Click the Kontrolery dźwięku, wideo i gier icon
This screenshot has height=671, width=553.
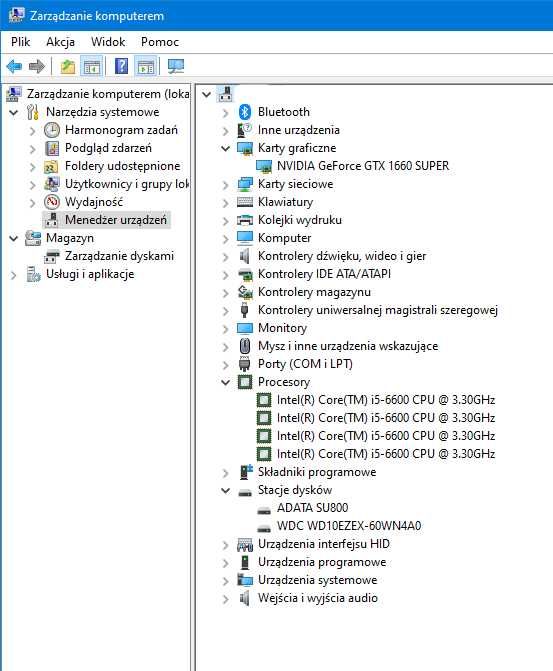[x=244, y=256]
